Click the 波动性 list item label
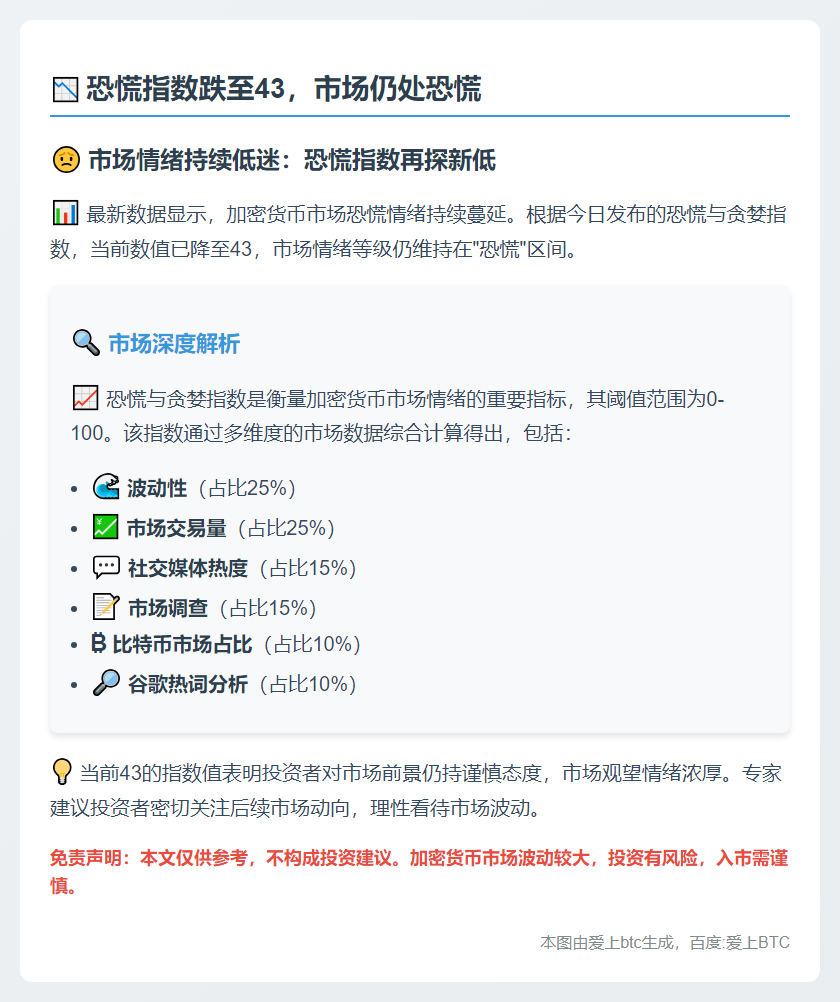The image size is (840, 1002). coord(157,488)
